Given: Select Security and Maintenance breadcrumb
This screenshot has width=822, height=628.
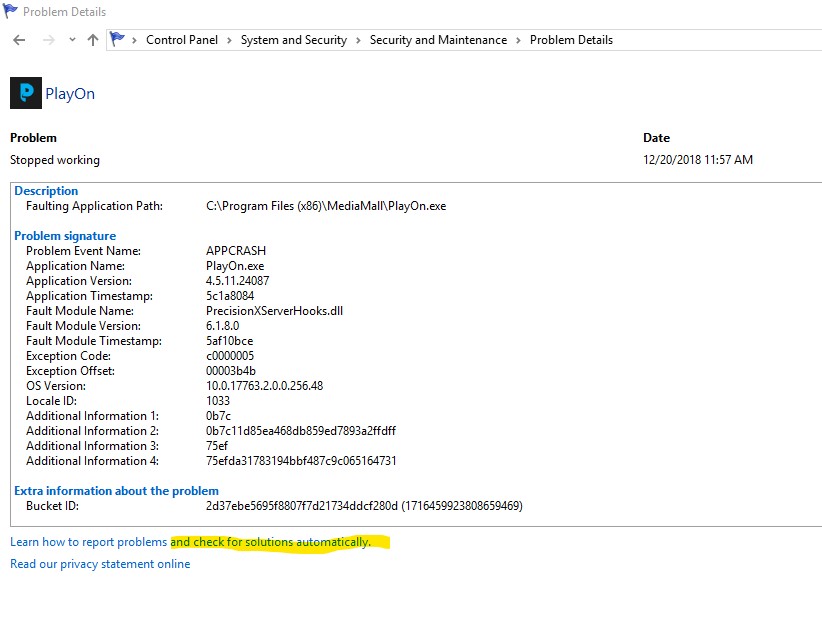Looking at the screenshot, I should pos(438,40).
